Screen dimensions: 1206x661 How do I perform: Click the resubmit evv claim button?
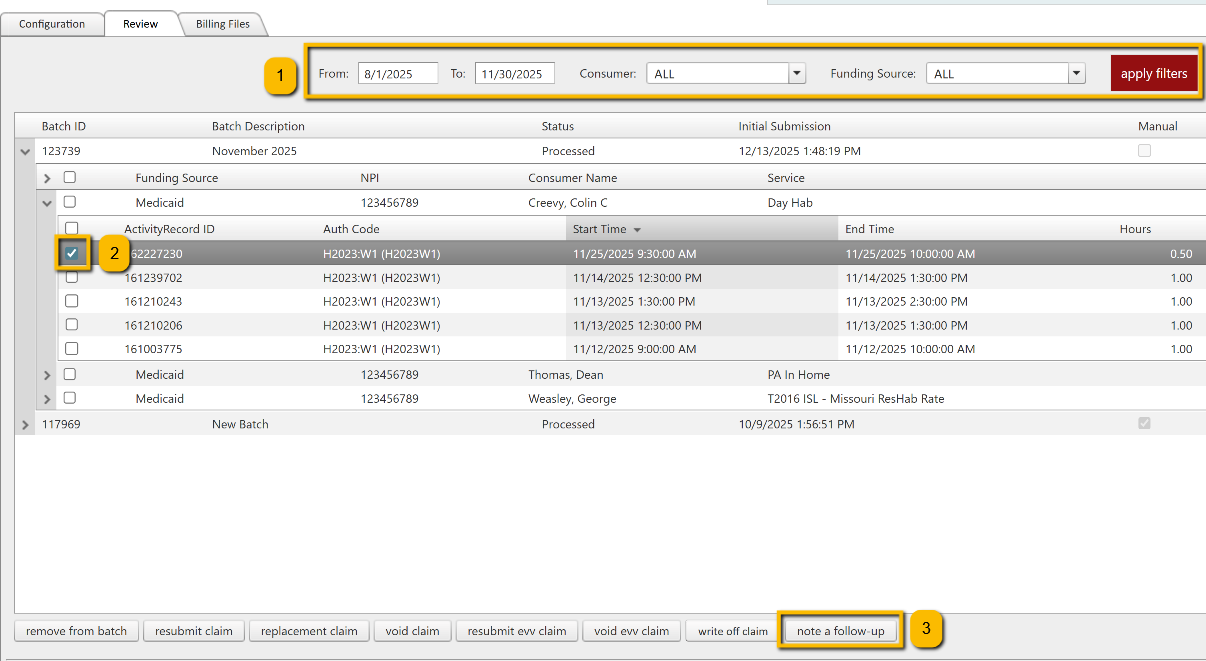coord(516,631)
